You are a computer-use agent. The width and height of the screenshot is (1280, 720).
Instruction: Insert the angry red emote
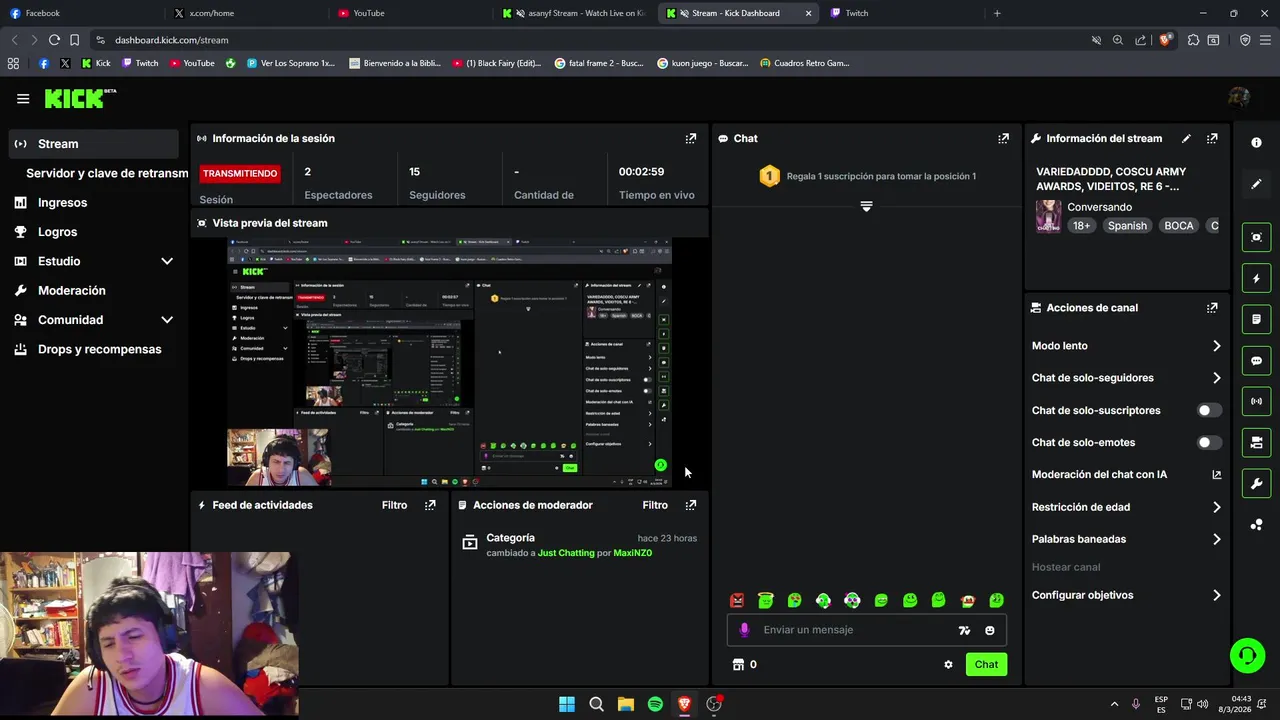point(737,600)
